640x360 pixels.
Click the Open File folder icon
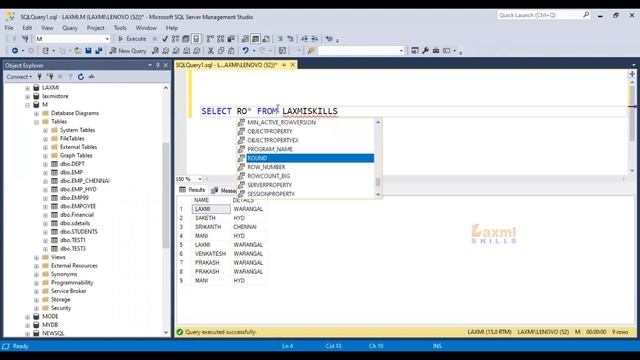pyautogui.click(x=78, y=51)
